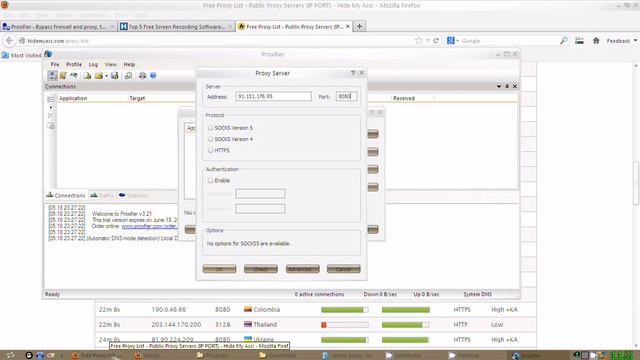Open the dropdown arrow next to bookmark star
This screenshot has height=360, width=640.
[427, 40]
